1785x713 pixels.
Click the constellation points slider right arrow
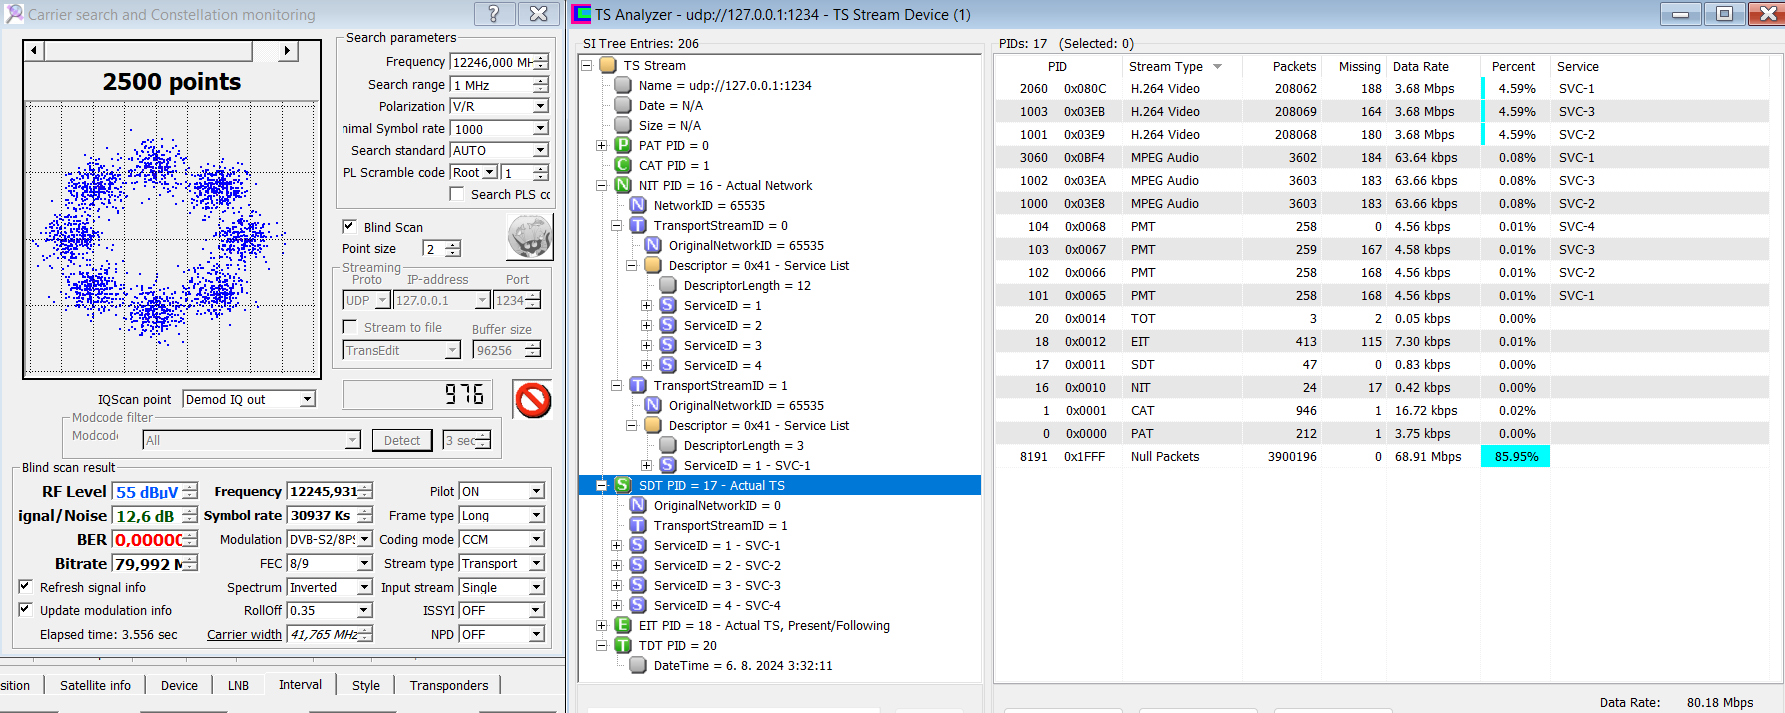click(288, 50)
